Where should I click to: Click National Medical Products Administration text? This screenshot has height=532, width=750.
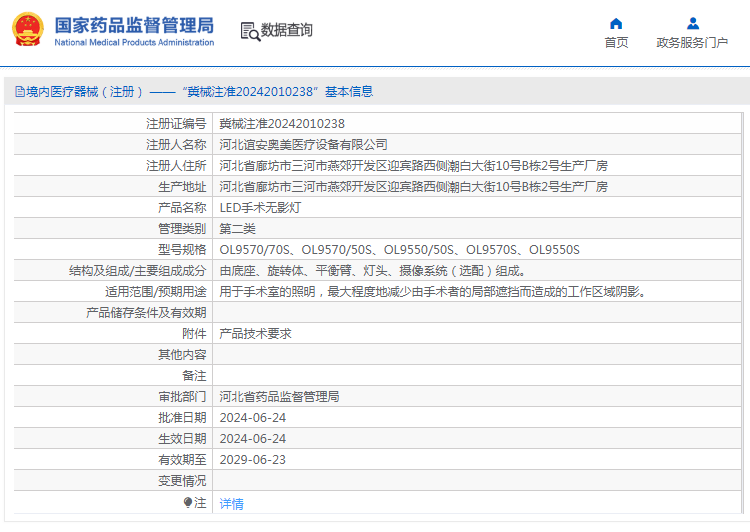point(134,42)
